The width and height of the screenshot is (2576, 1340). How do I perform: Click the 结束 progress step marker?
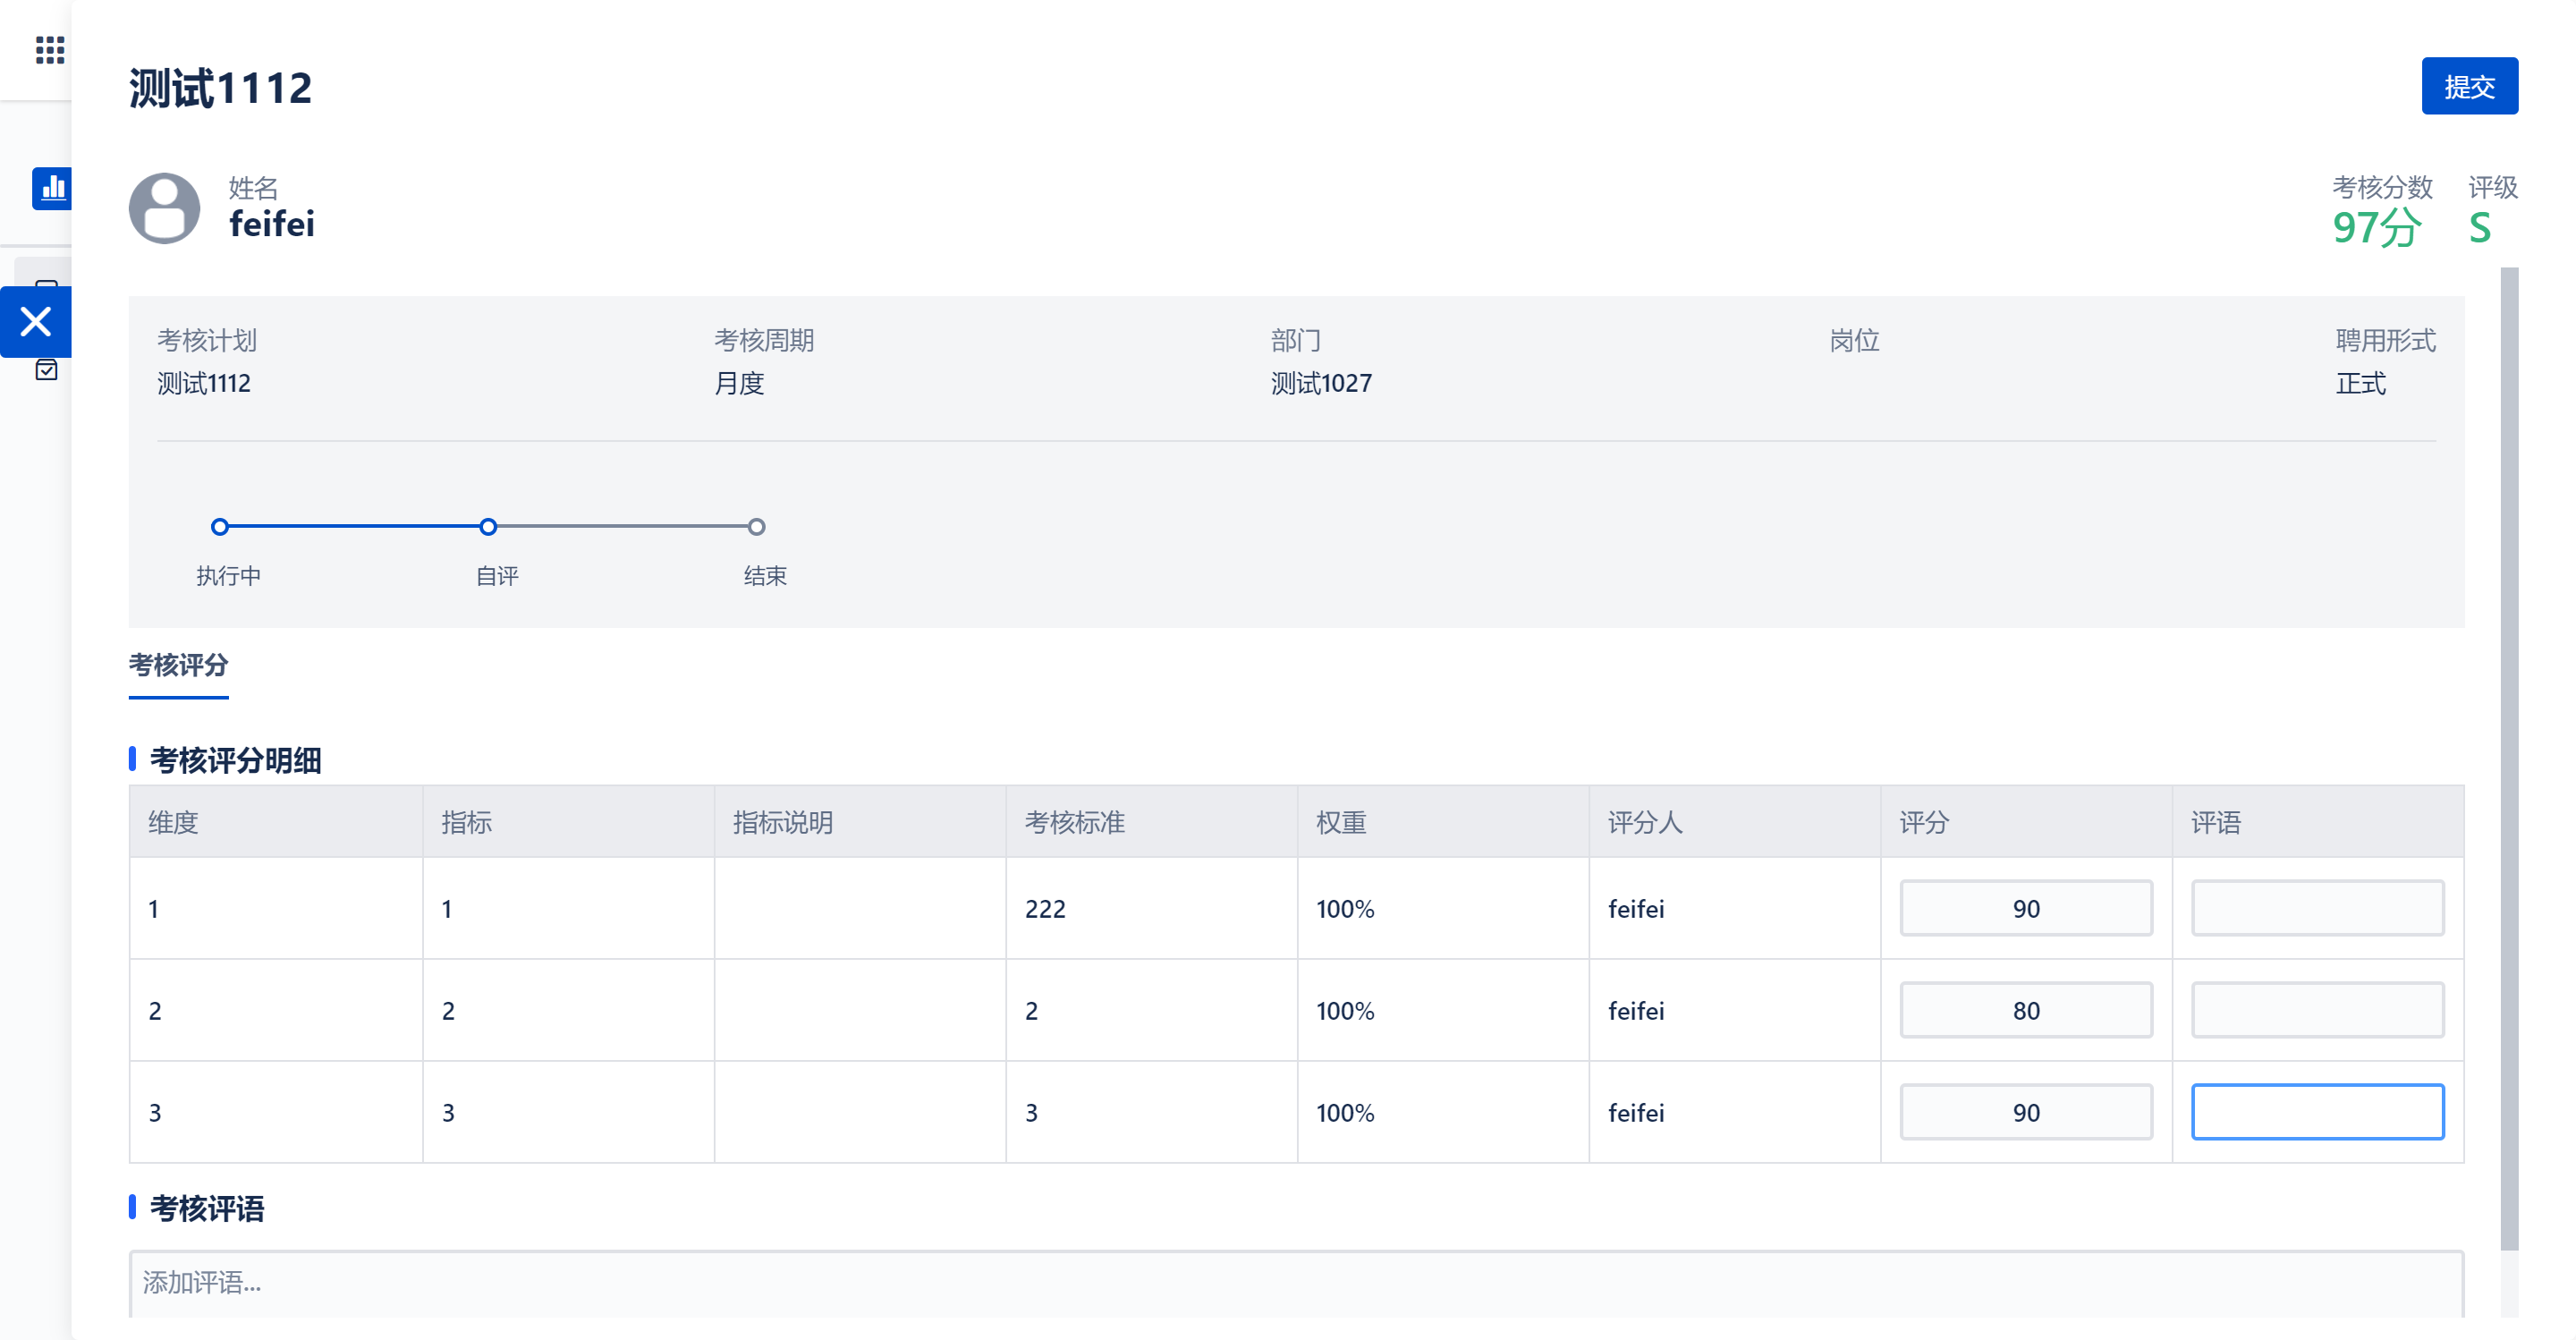click(x=757, y=527)
